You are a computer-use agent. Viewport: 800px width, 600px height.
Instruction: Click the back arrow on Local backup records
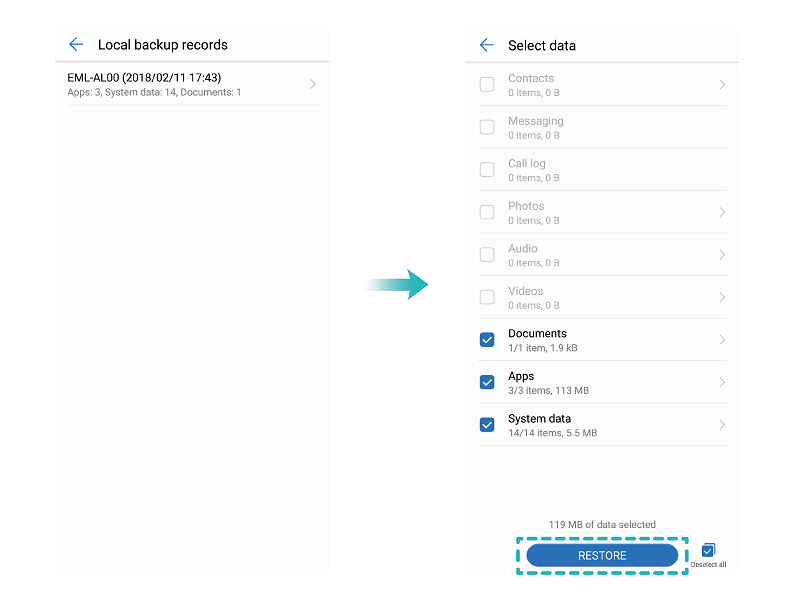pyautogui.click(x=76, y=44)
